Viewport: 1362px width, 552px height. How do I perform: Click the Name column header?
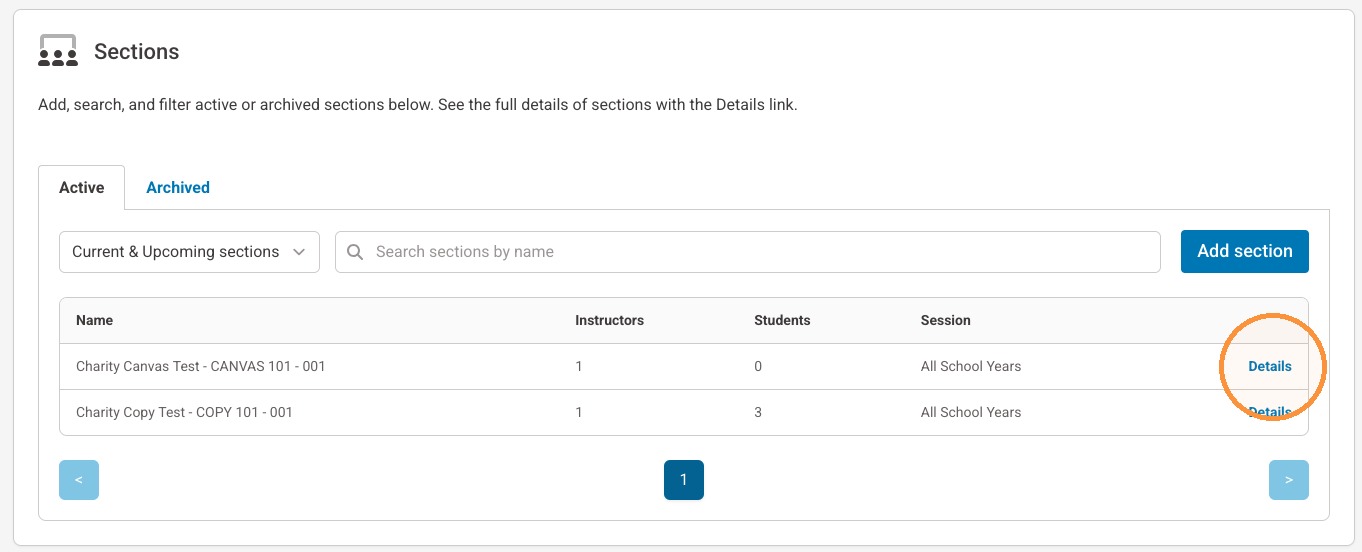tap(95, 320)
